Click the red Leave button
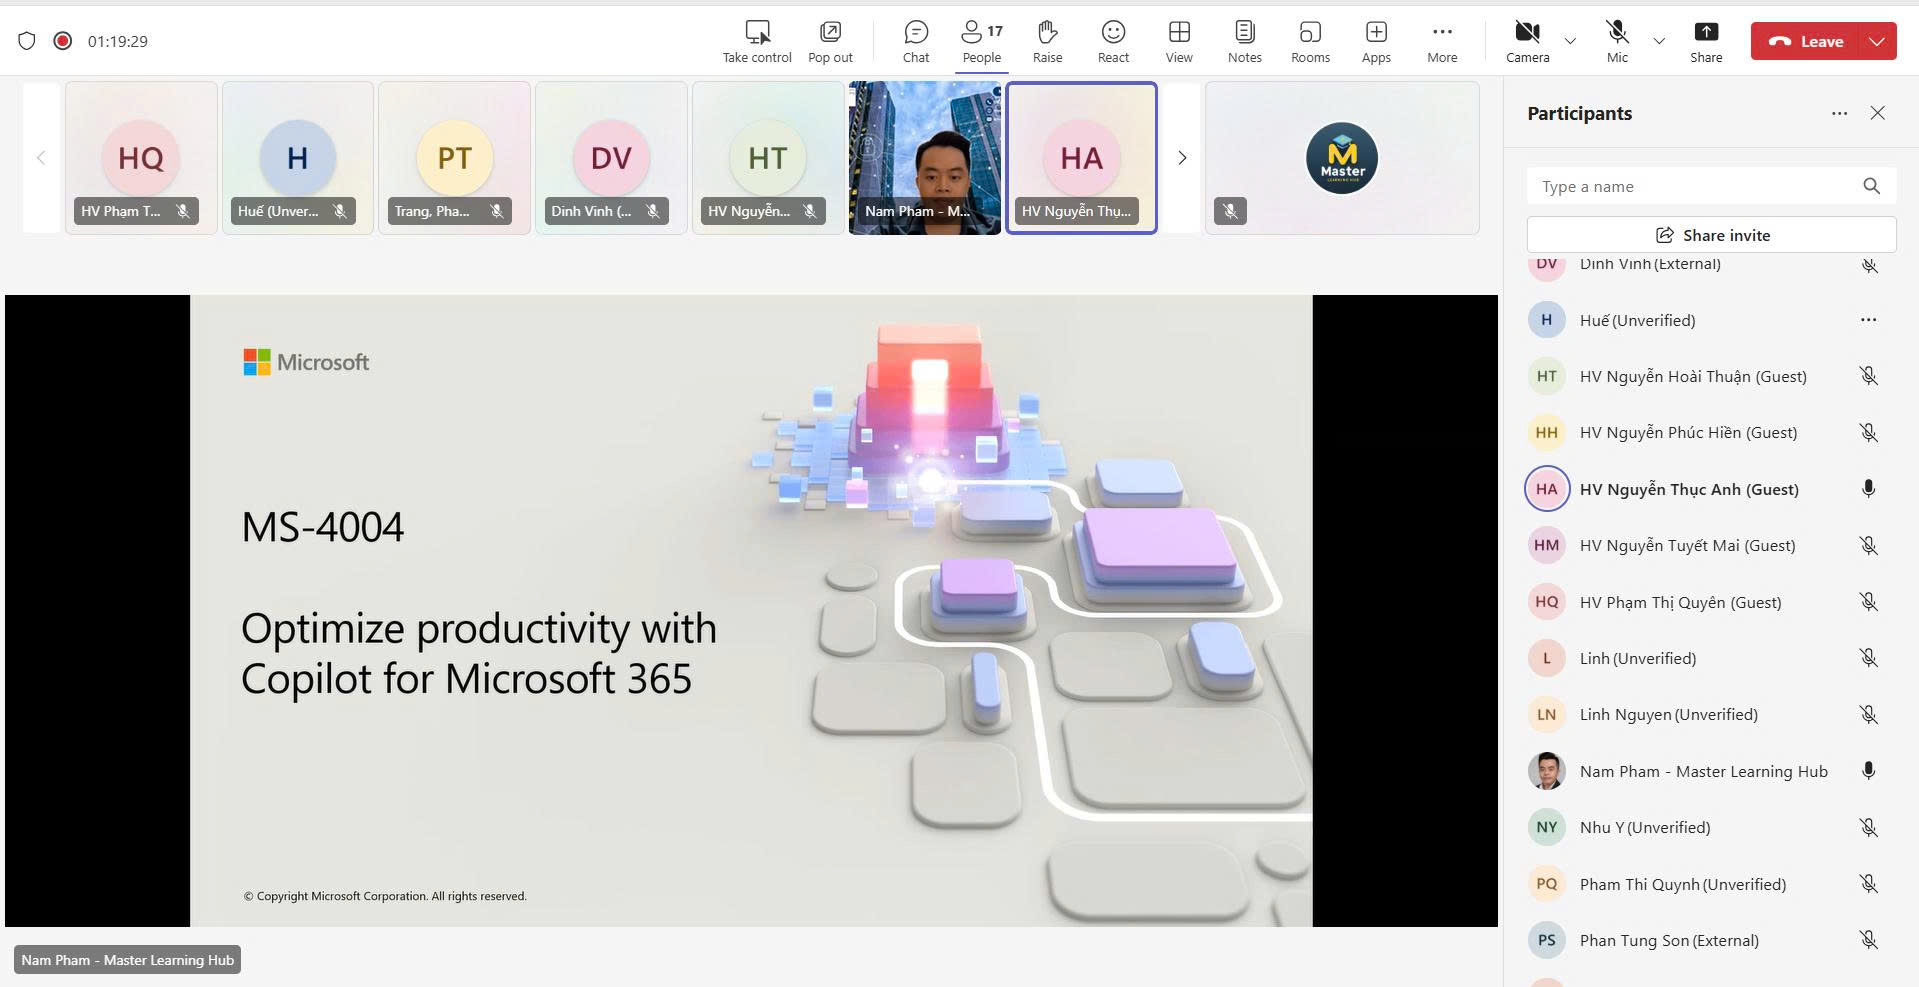Screen dimensions: 1919x987 pos(1806,41)
